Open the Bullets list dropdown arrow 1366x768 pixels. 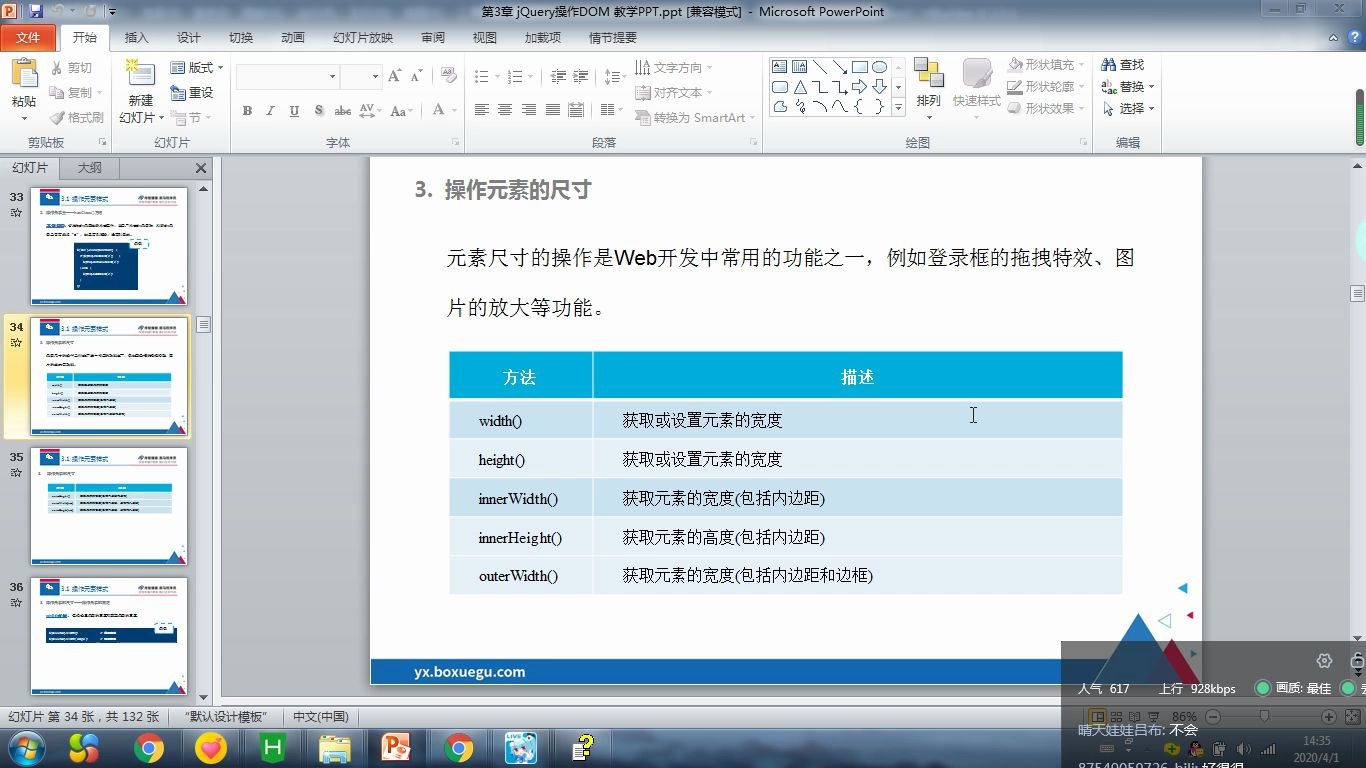tap(497, 76)
